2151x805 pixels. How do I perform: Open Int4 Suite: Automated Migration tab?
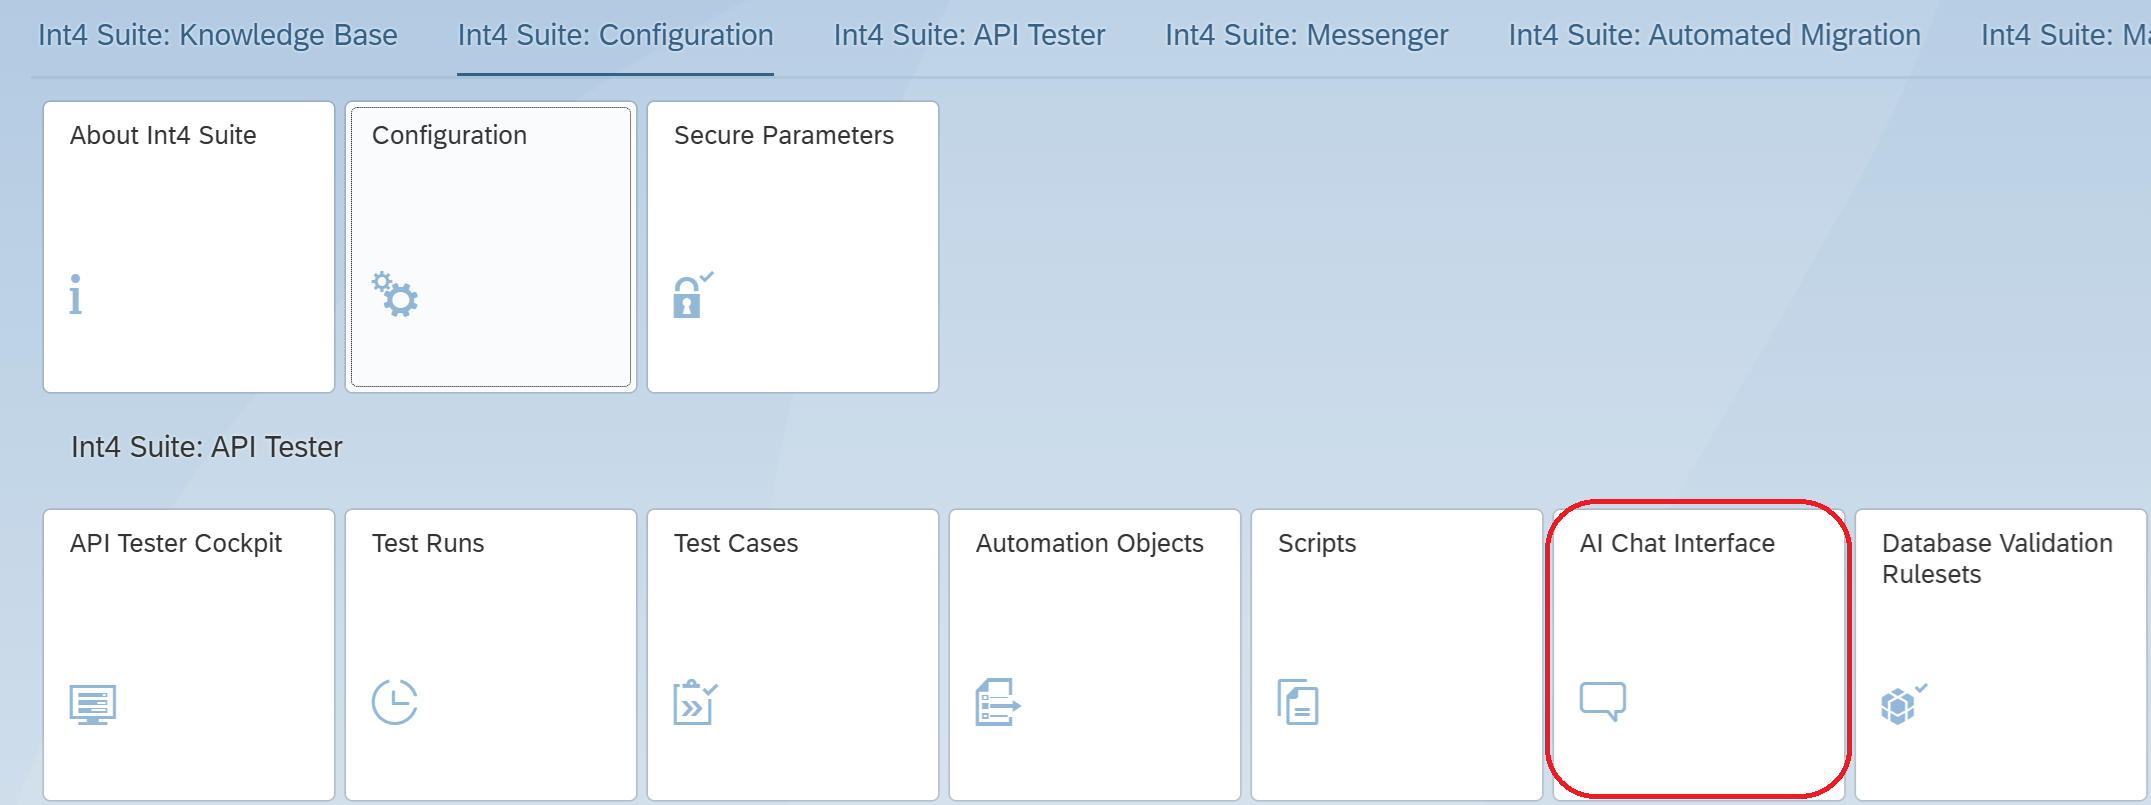click(x=1714, y=36)
